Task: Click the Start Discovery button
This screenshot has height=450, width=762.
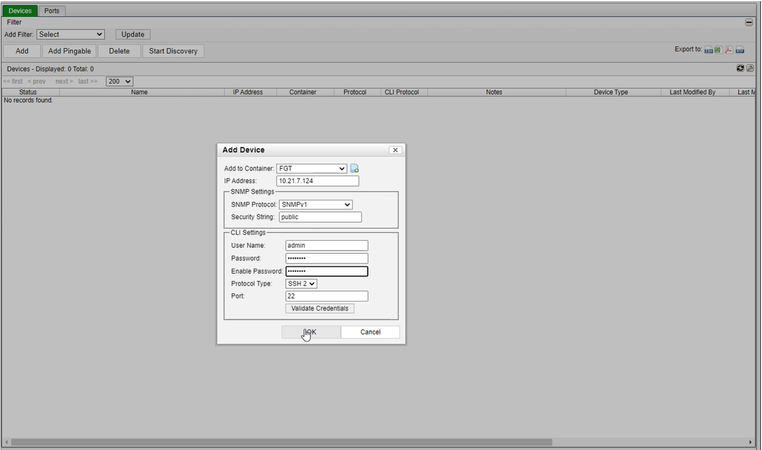Action: (173, 50)
